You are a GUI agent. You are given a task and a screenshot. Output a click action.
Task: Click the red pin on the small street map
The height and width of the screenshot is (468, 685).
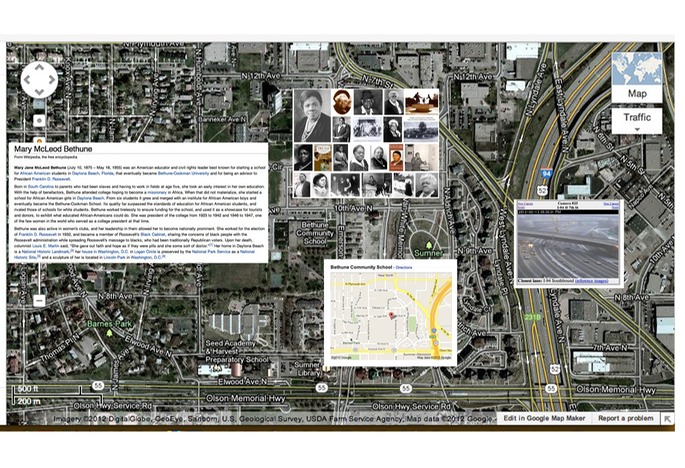(391, 316)
